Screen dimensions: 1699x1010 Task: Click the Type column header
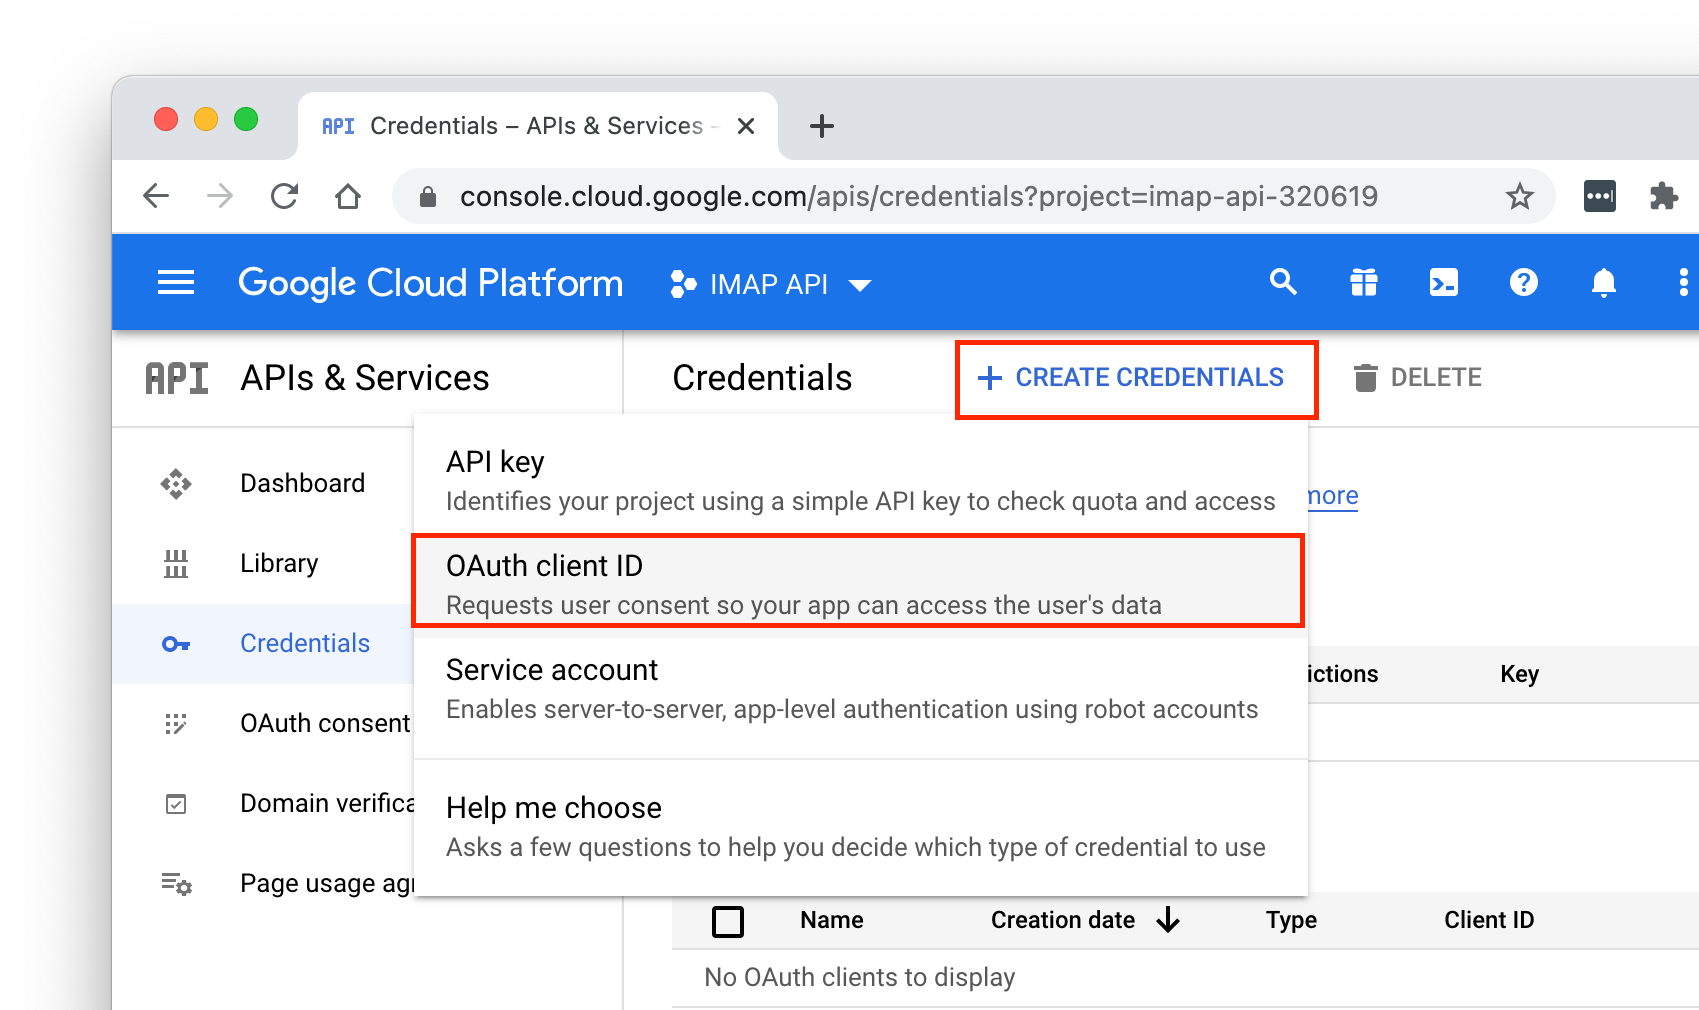click(x=1291, y=920)
